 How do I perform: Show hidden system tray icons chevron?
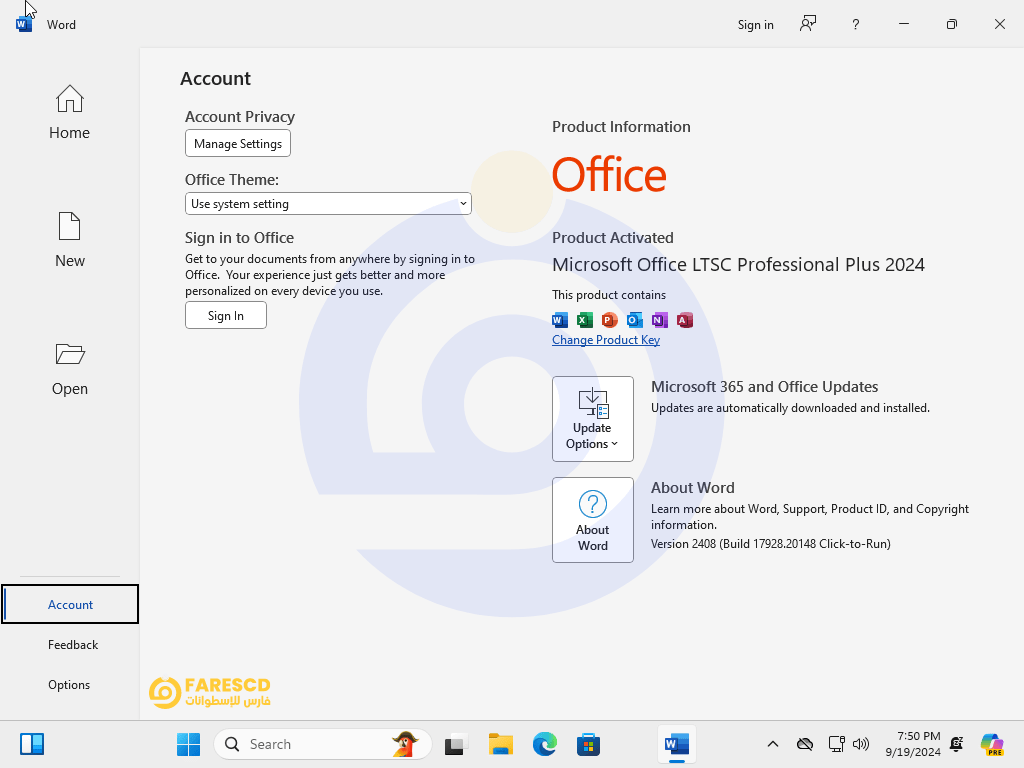point(772,744)
